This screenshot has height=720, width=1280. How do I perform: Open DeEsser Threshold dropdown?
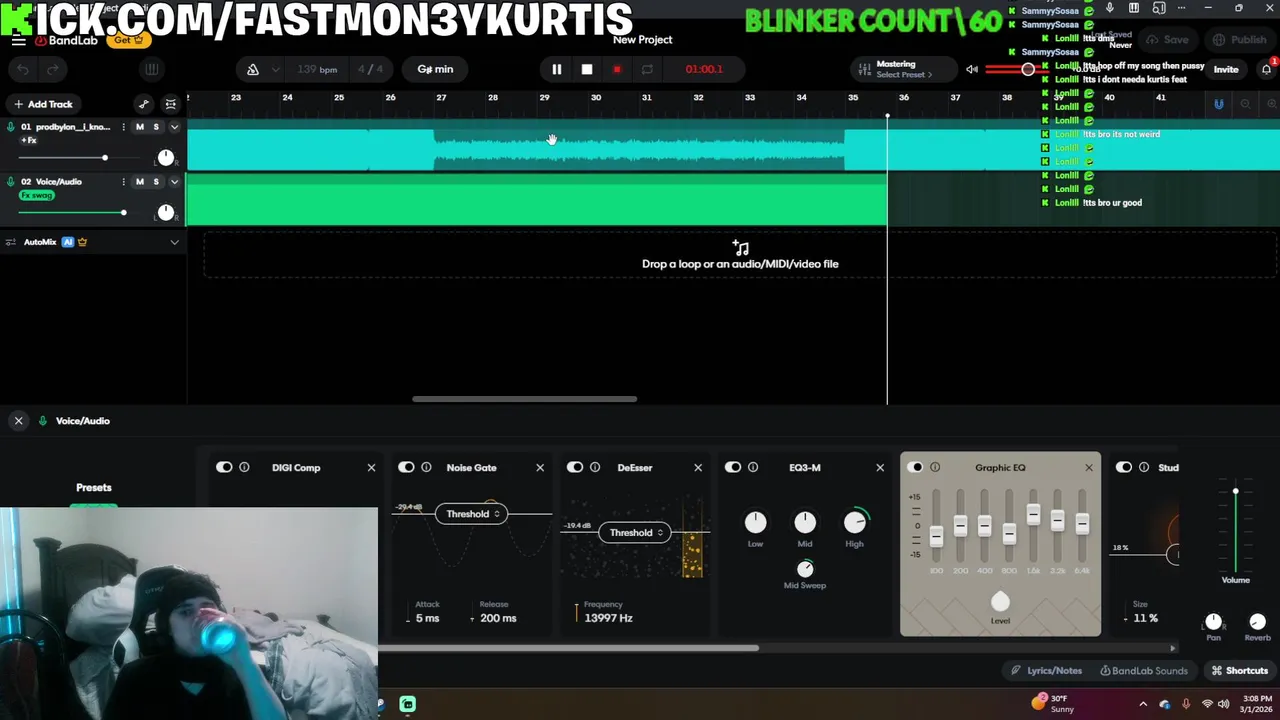point(635,533)
